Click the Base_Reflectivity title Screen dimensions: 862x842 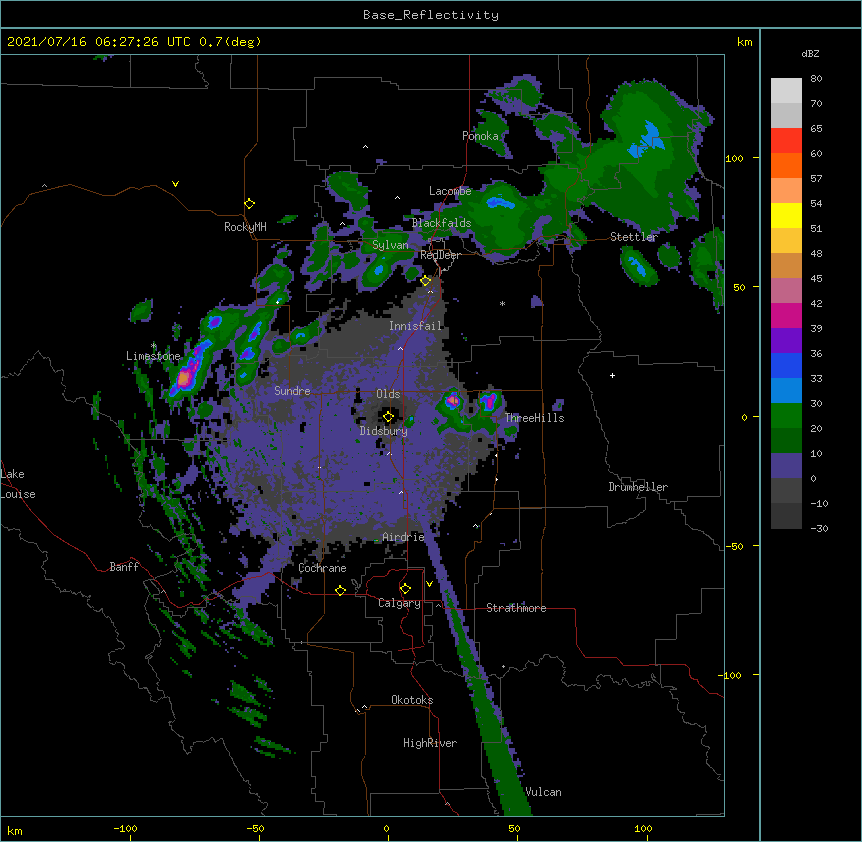coord(431,15)
